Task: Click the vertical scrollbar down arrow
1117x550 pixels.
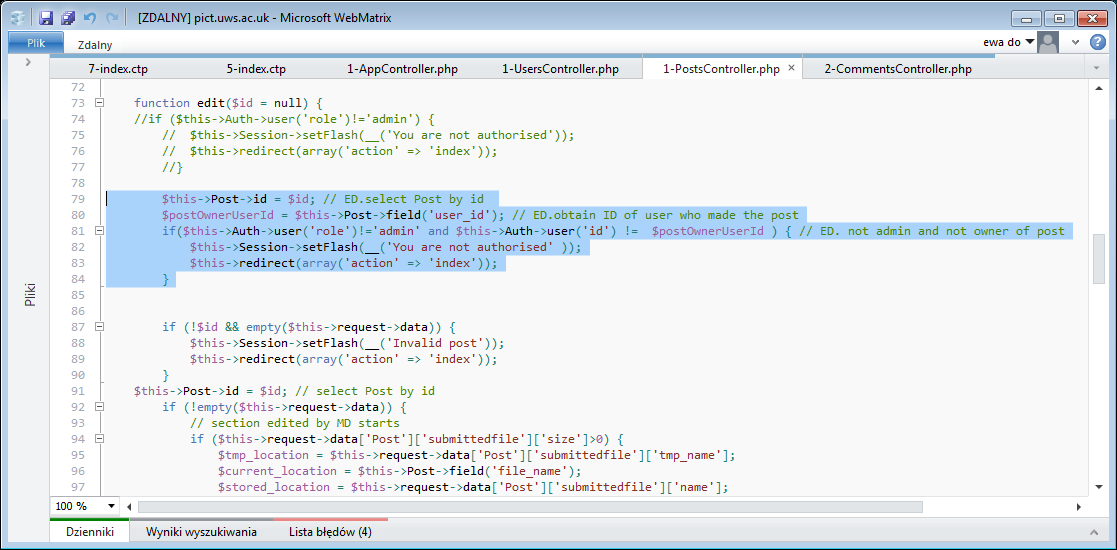Action: tap(1098, 488)
